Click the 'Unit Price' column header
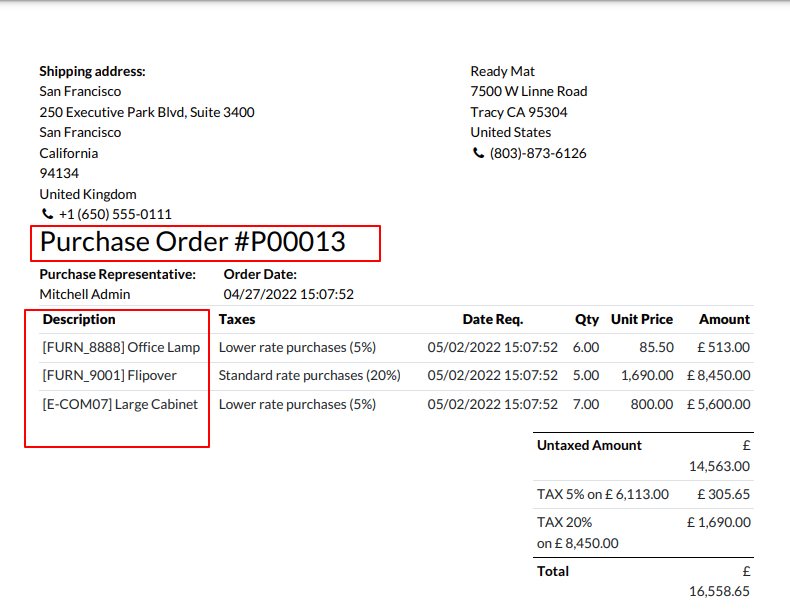This screenshot has width=790, height=612. click(642, 319)
